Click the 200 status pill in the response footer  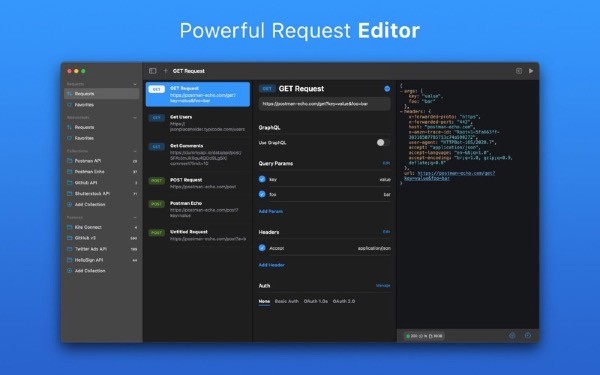[424, 336]
